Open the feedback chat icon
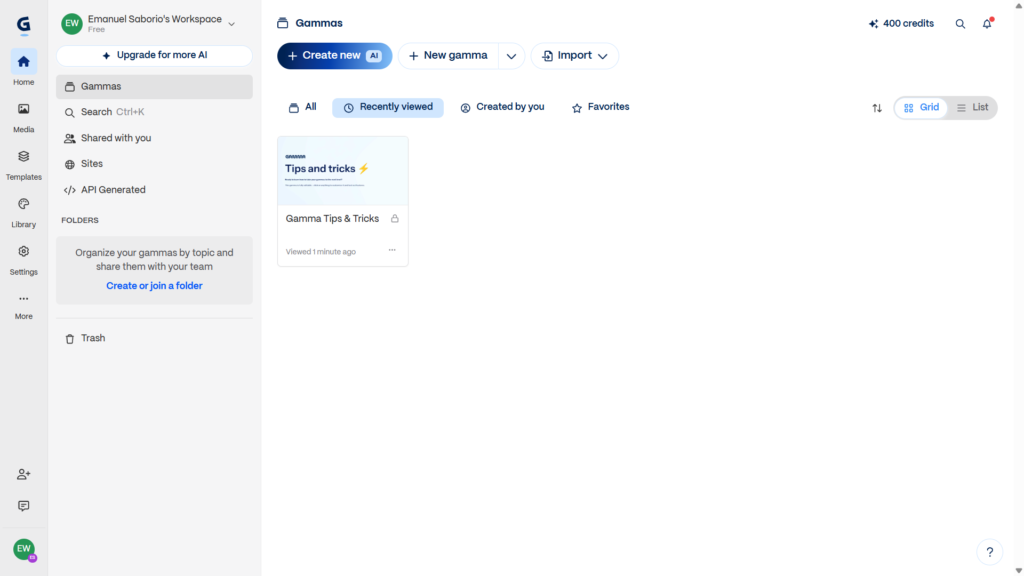The image size is (1024, 576). [24, 506]
